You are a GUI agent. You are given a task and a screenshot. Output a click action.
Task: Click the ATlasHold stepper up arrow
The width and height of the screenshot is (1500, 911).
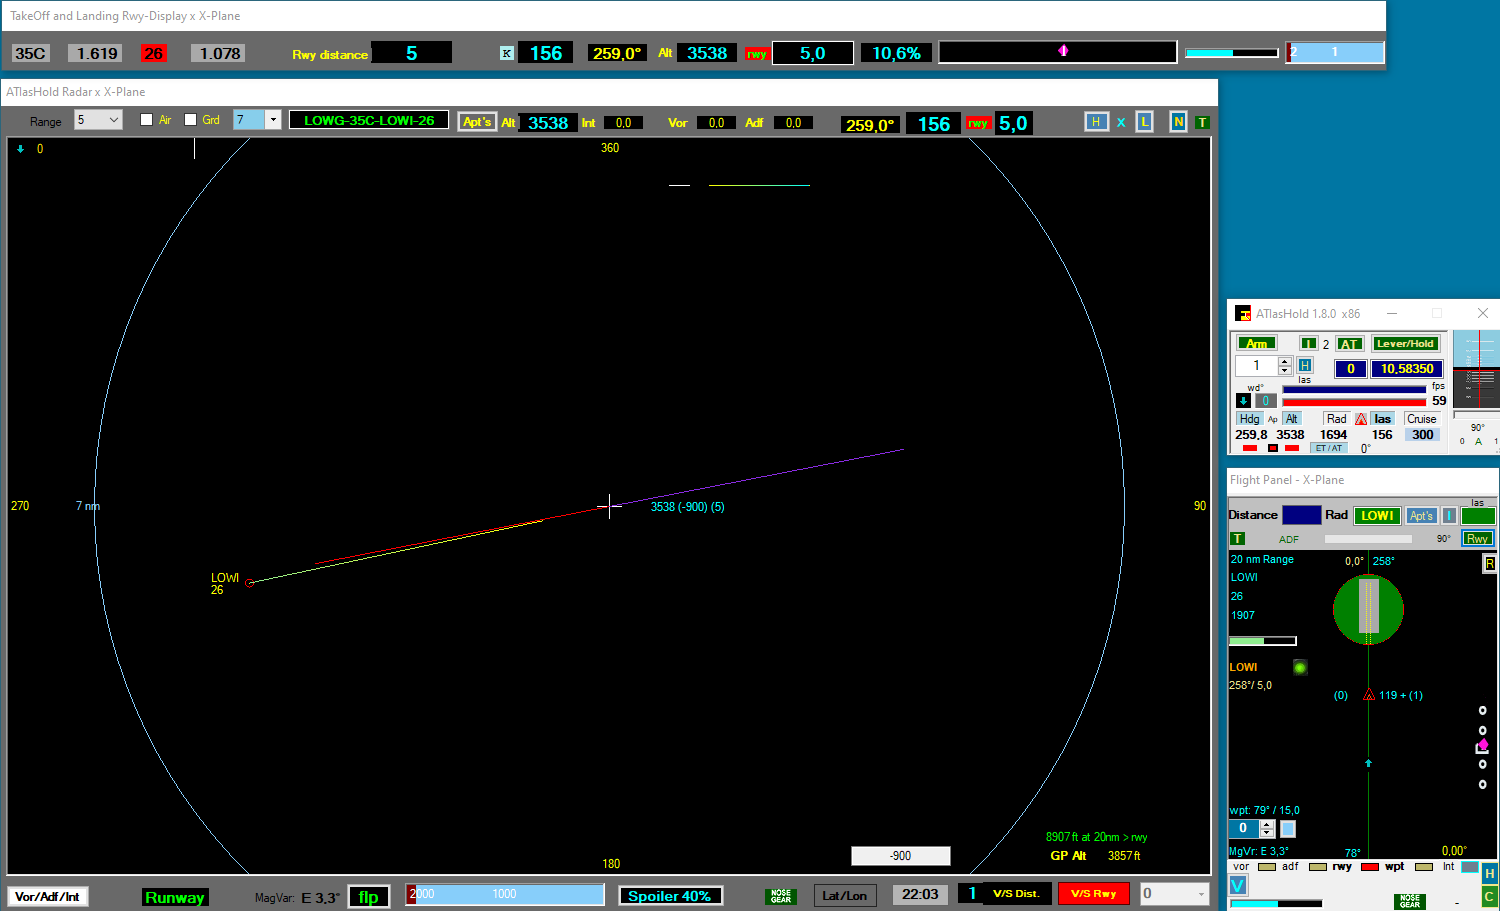[1285, 361]
